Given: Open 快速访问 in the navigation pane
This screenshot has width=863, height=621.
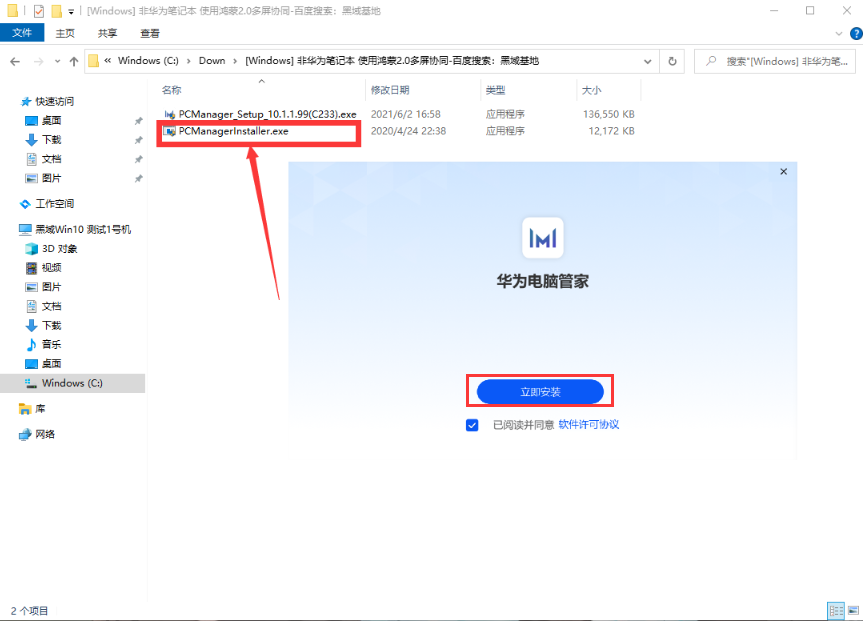Looking at the screenshot, I should click(x=54, y=101).
